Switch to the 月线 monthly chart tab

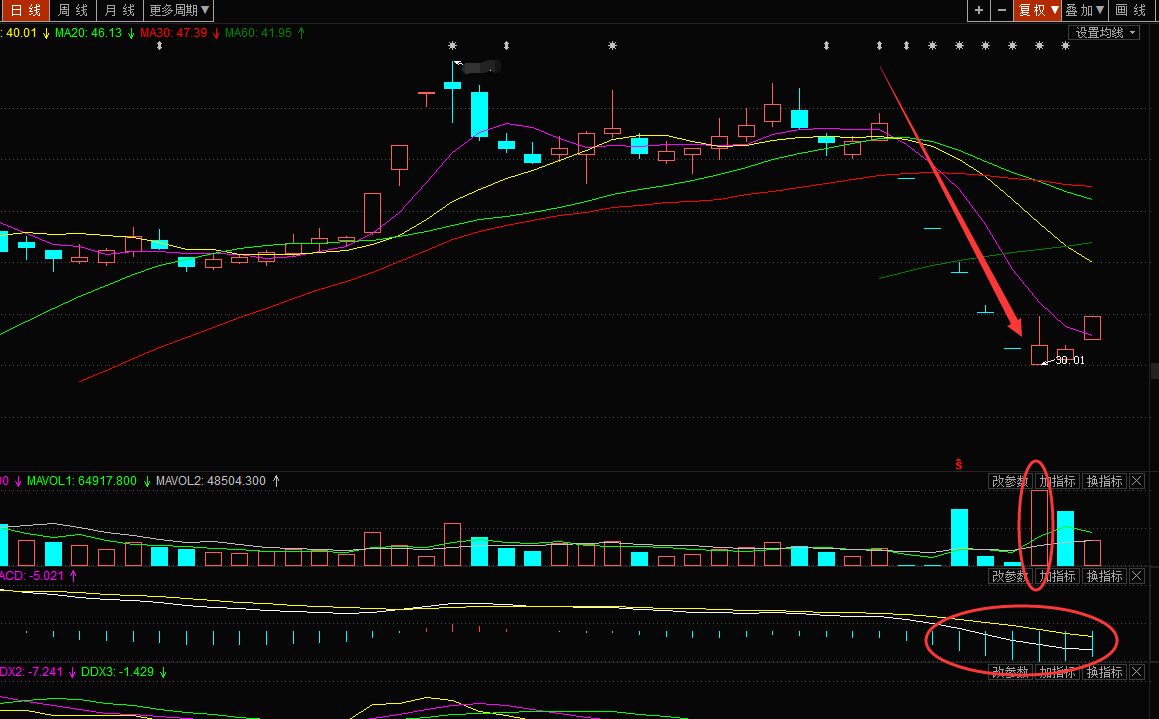click(120, 10)
